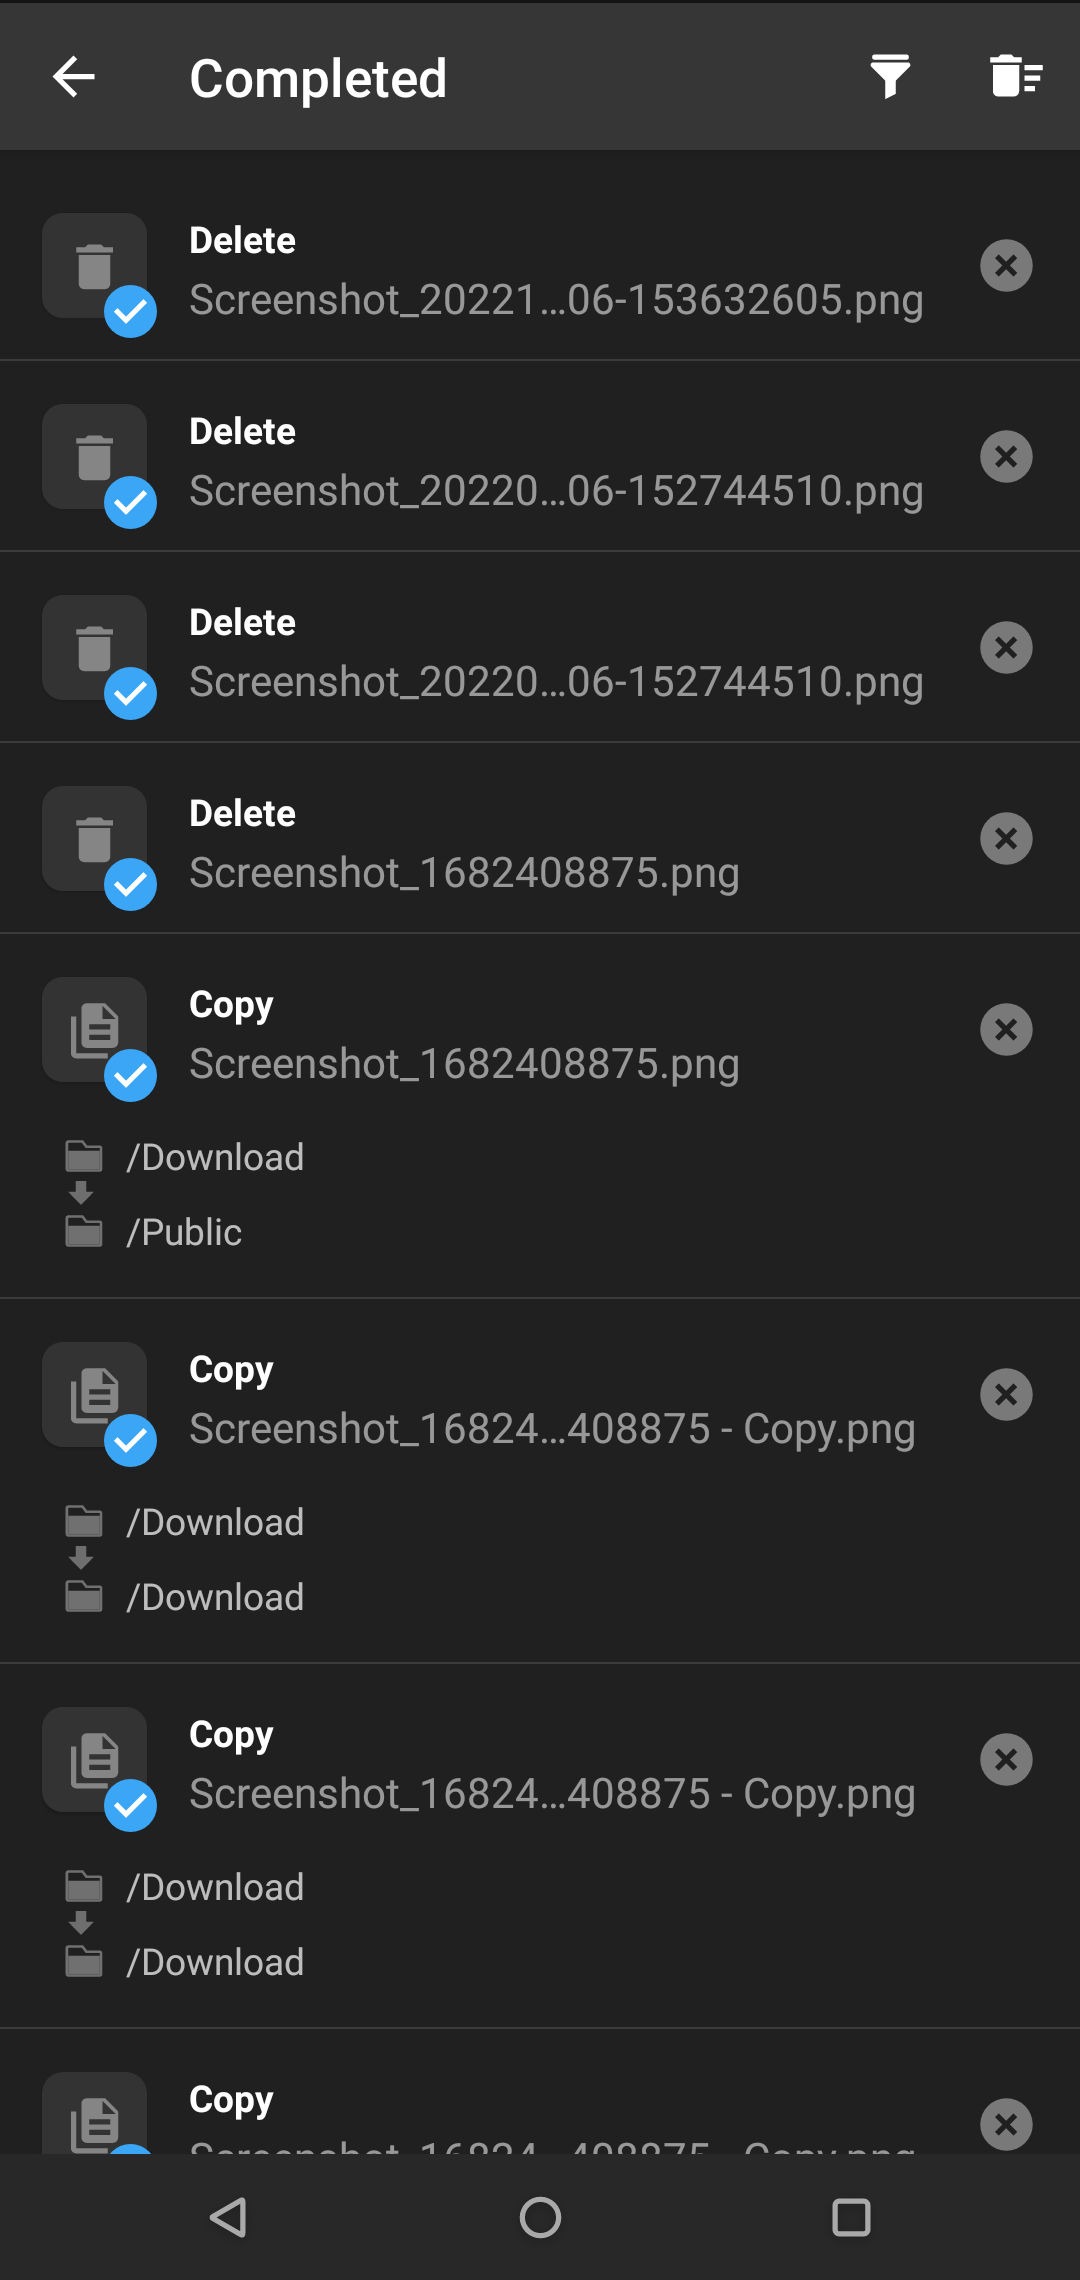Image resolution: width=1080 pixels, height=2280 pixels.
Task: Dismiss the Delete Screenshot_1682408875.png entry
Action: (x=1006, y=839)
